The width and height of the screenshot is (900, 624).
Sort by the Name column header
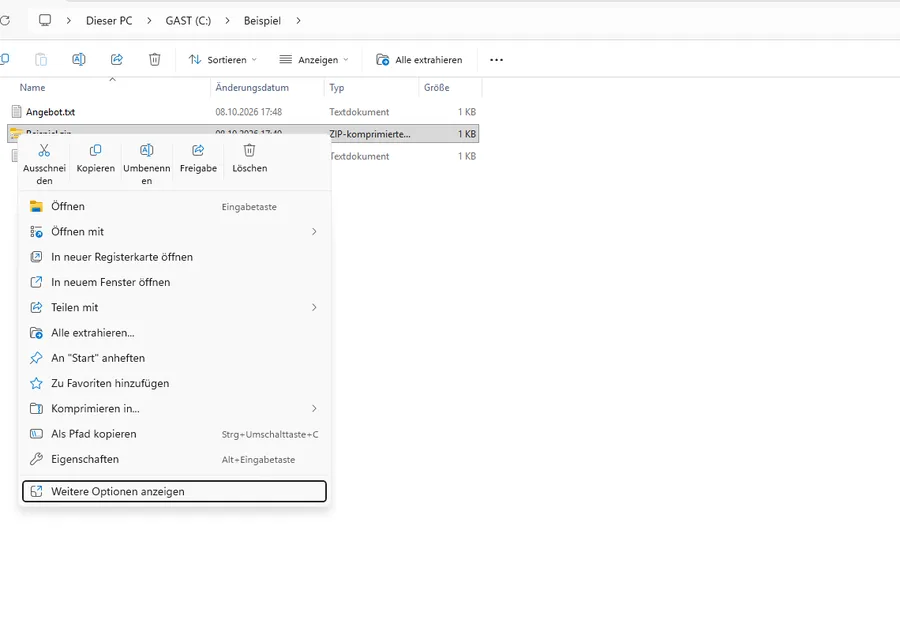tap(32, 87)
